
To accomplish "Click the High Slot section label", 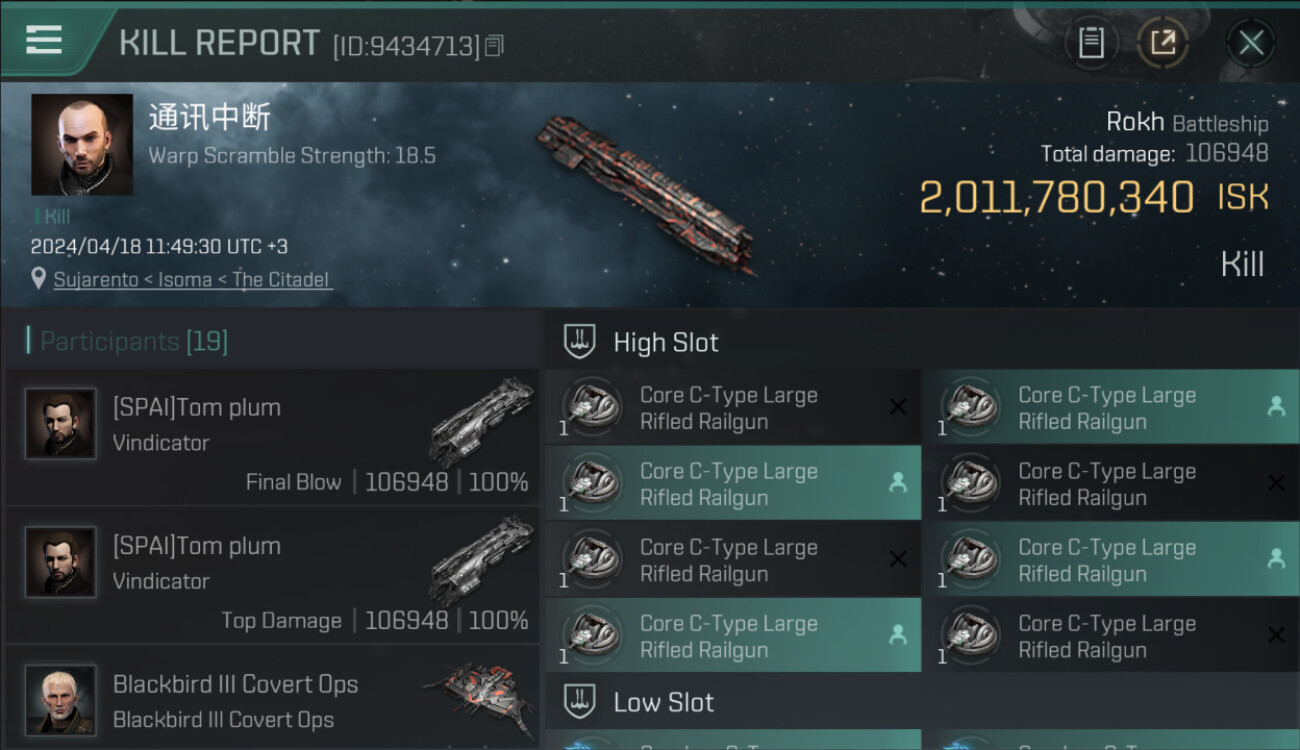I will pos(666,343).
